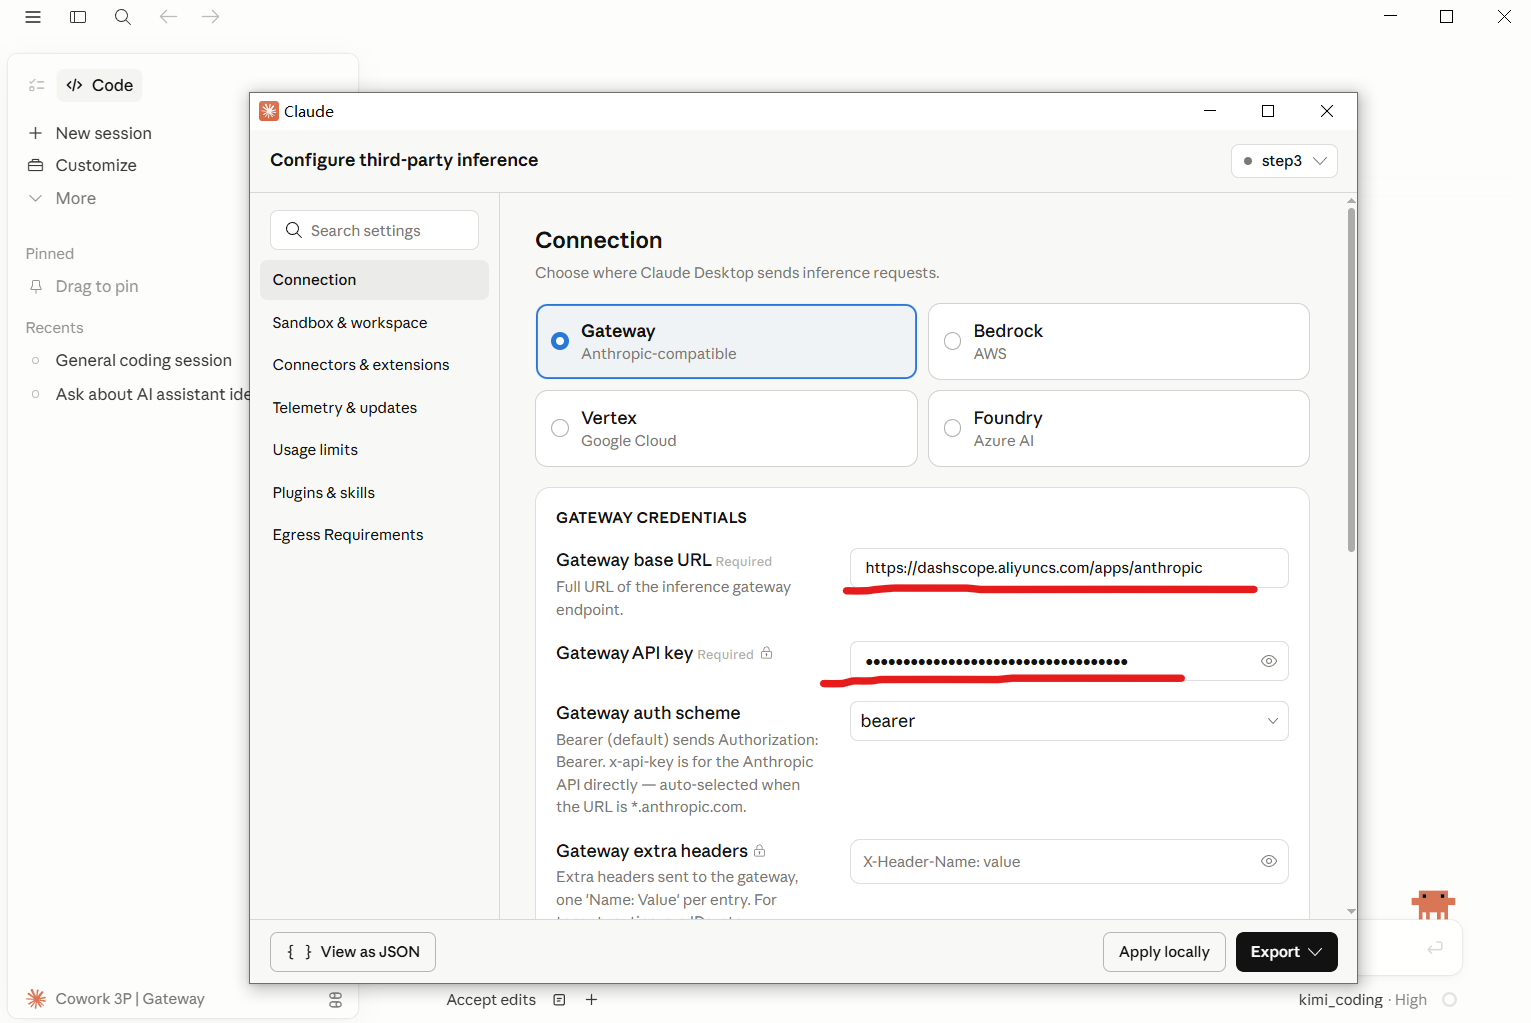Open the Gateway auth scheme bearer dropdown

click(1069, 721)
